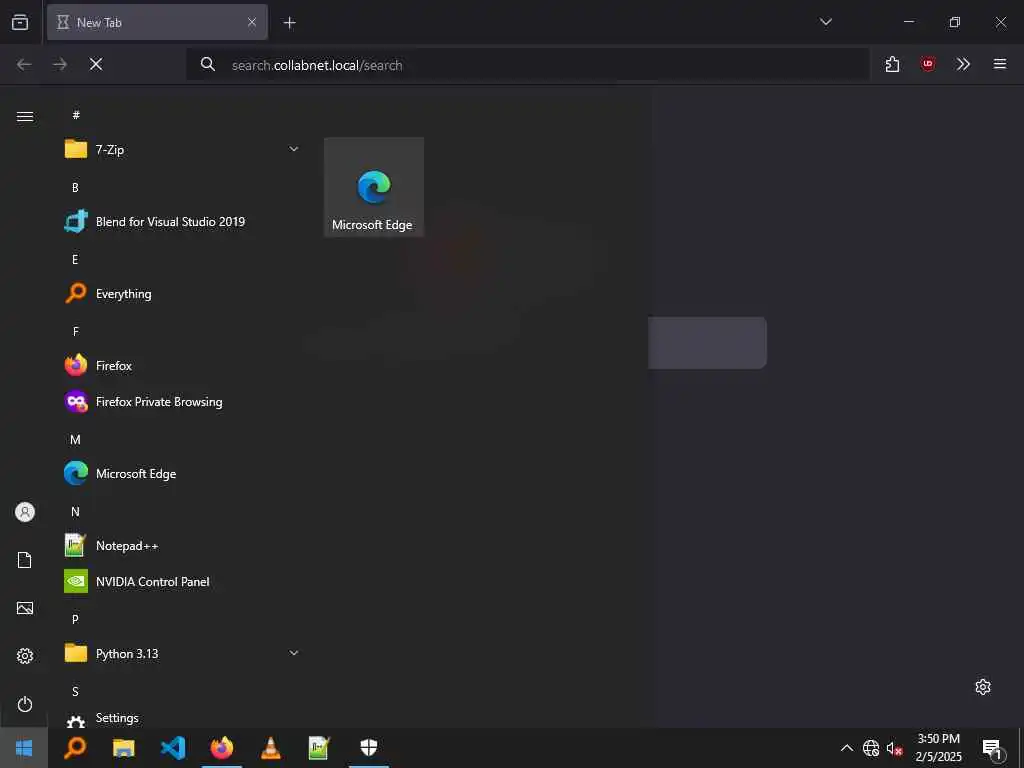This screenshot has height=768, width=1024.
Task: Open File Explorer from taskbar
Action: click(x=123, y=748)
